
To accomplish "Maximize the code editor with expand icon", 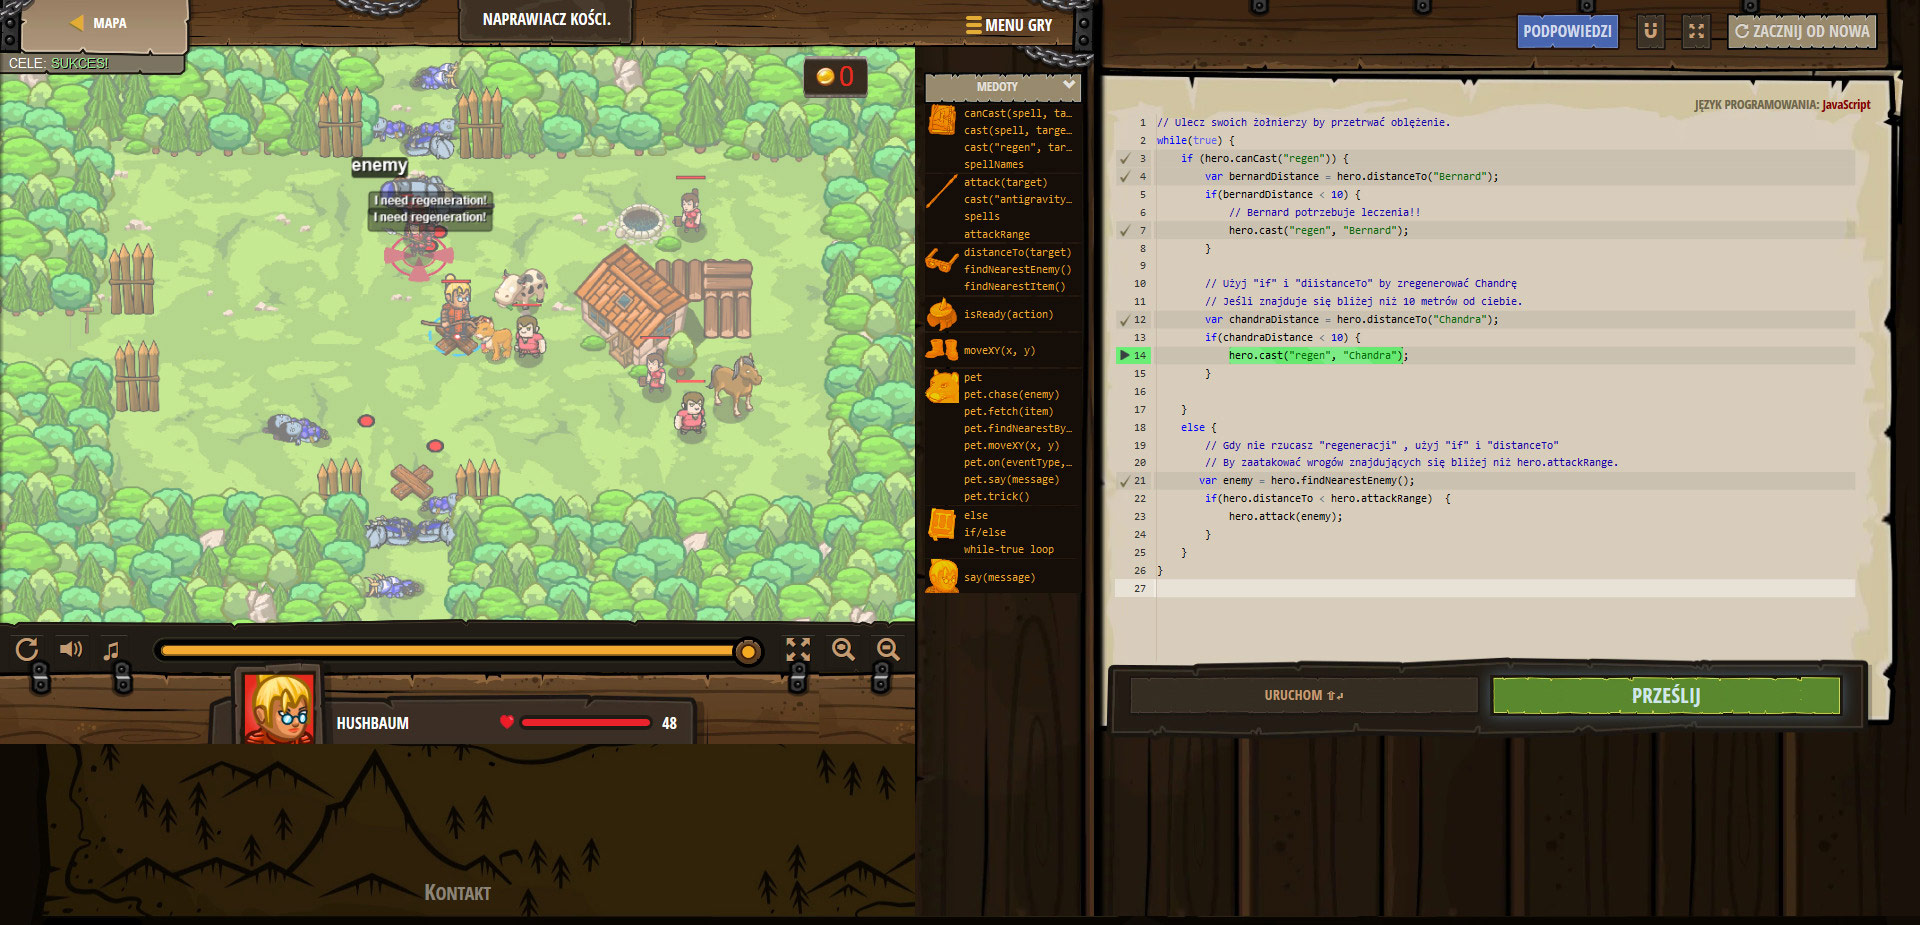I will coord(1696,31).
